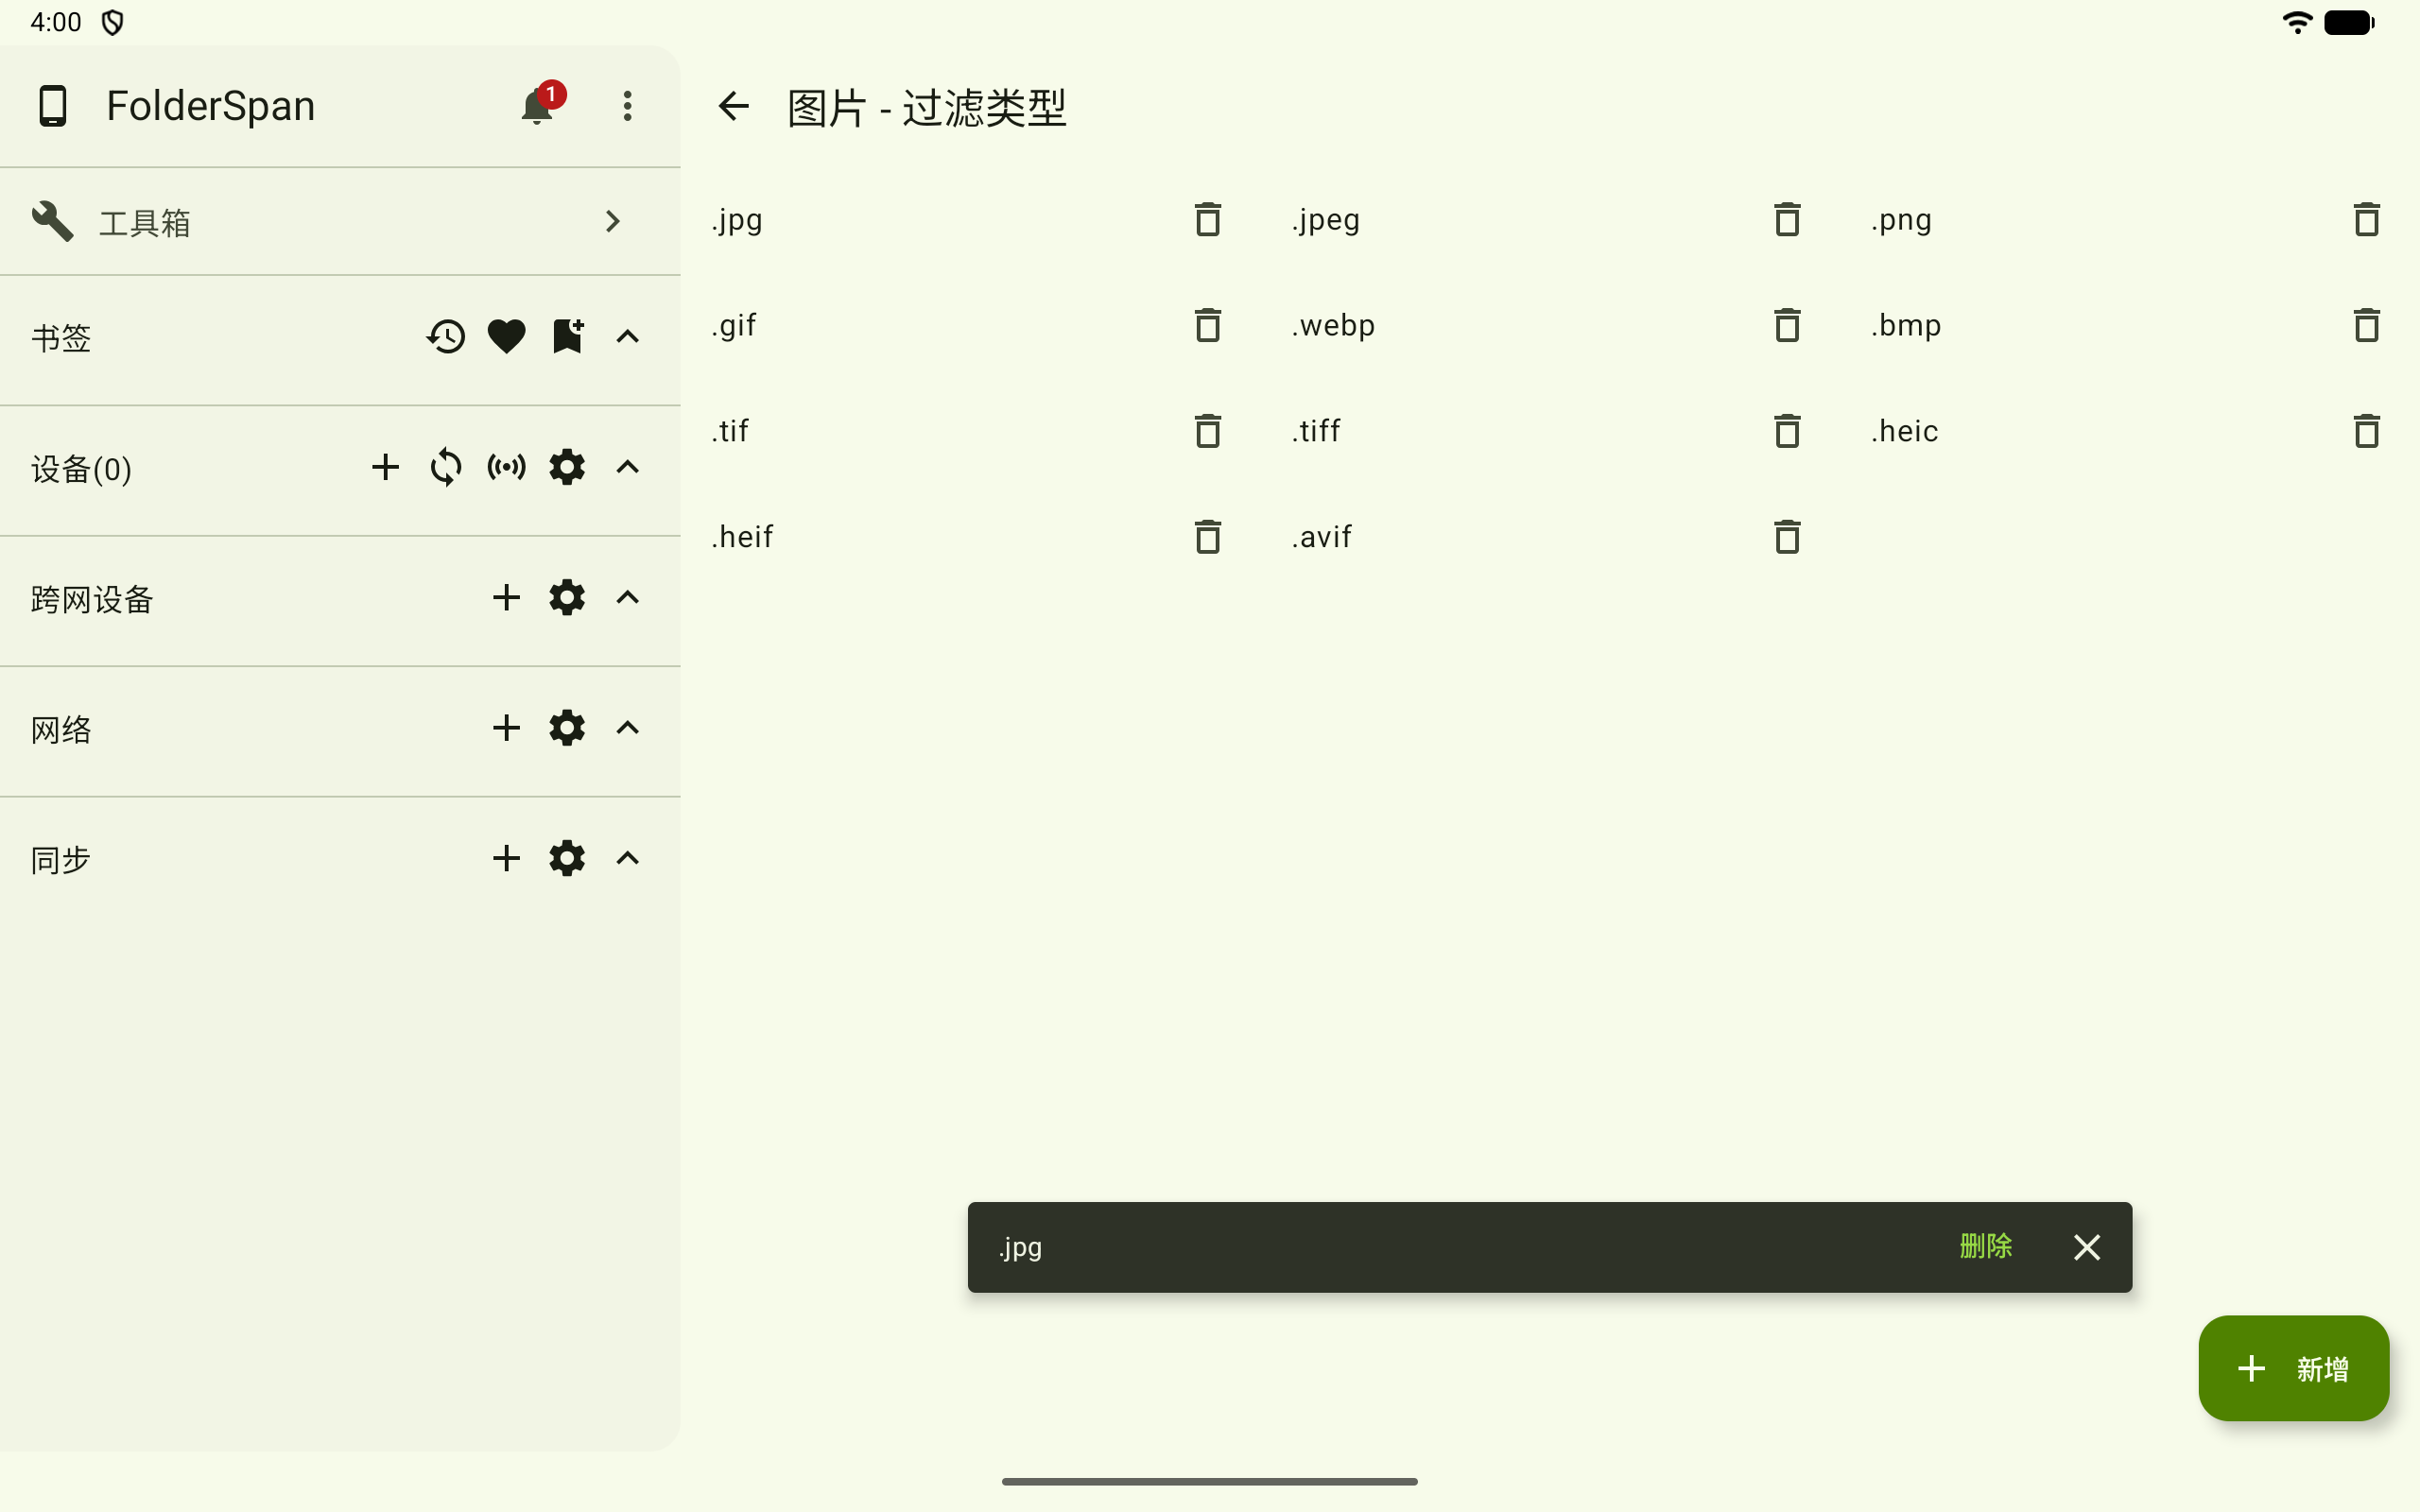This screenshot has height=1512, width=2420.
Task: Open the 工具箱 toolbox row
Action: 340,221
